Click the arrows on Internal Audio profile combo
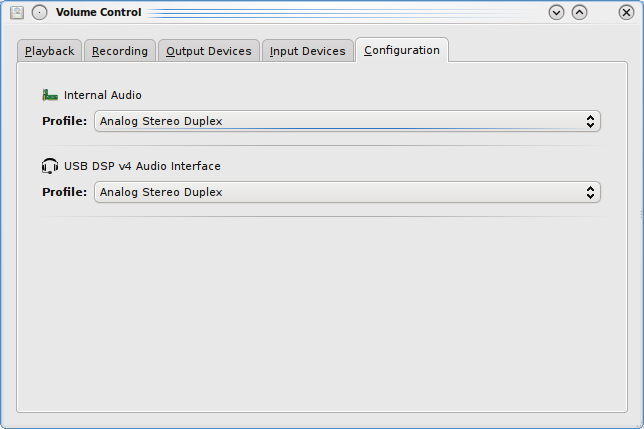 (591, 121)
